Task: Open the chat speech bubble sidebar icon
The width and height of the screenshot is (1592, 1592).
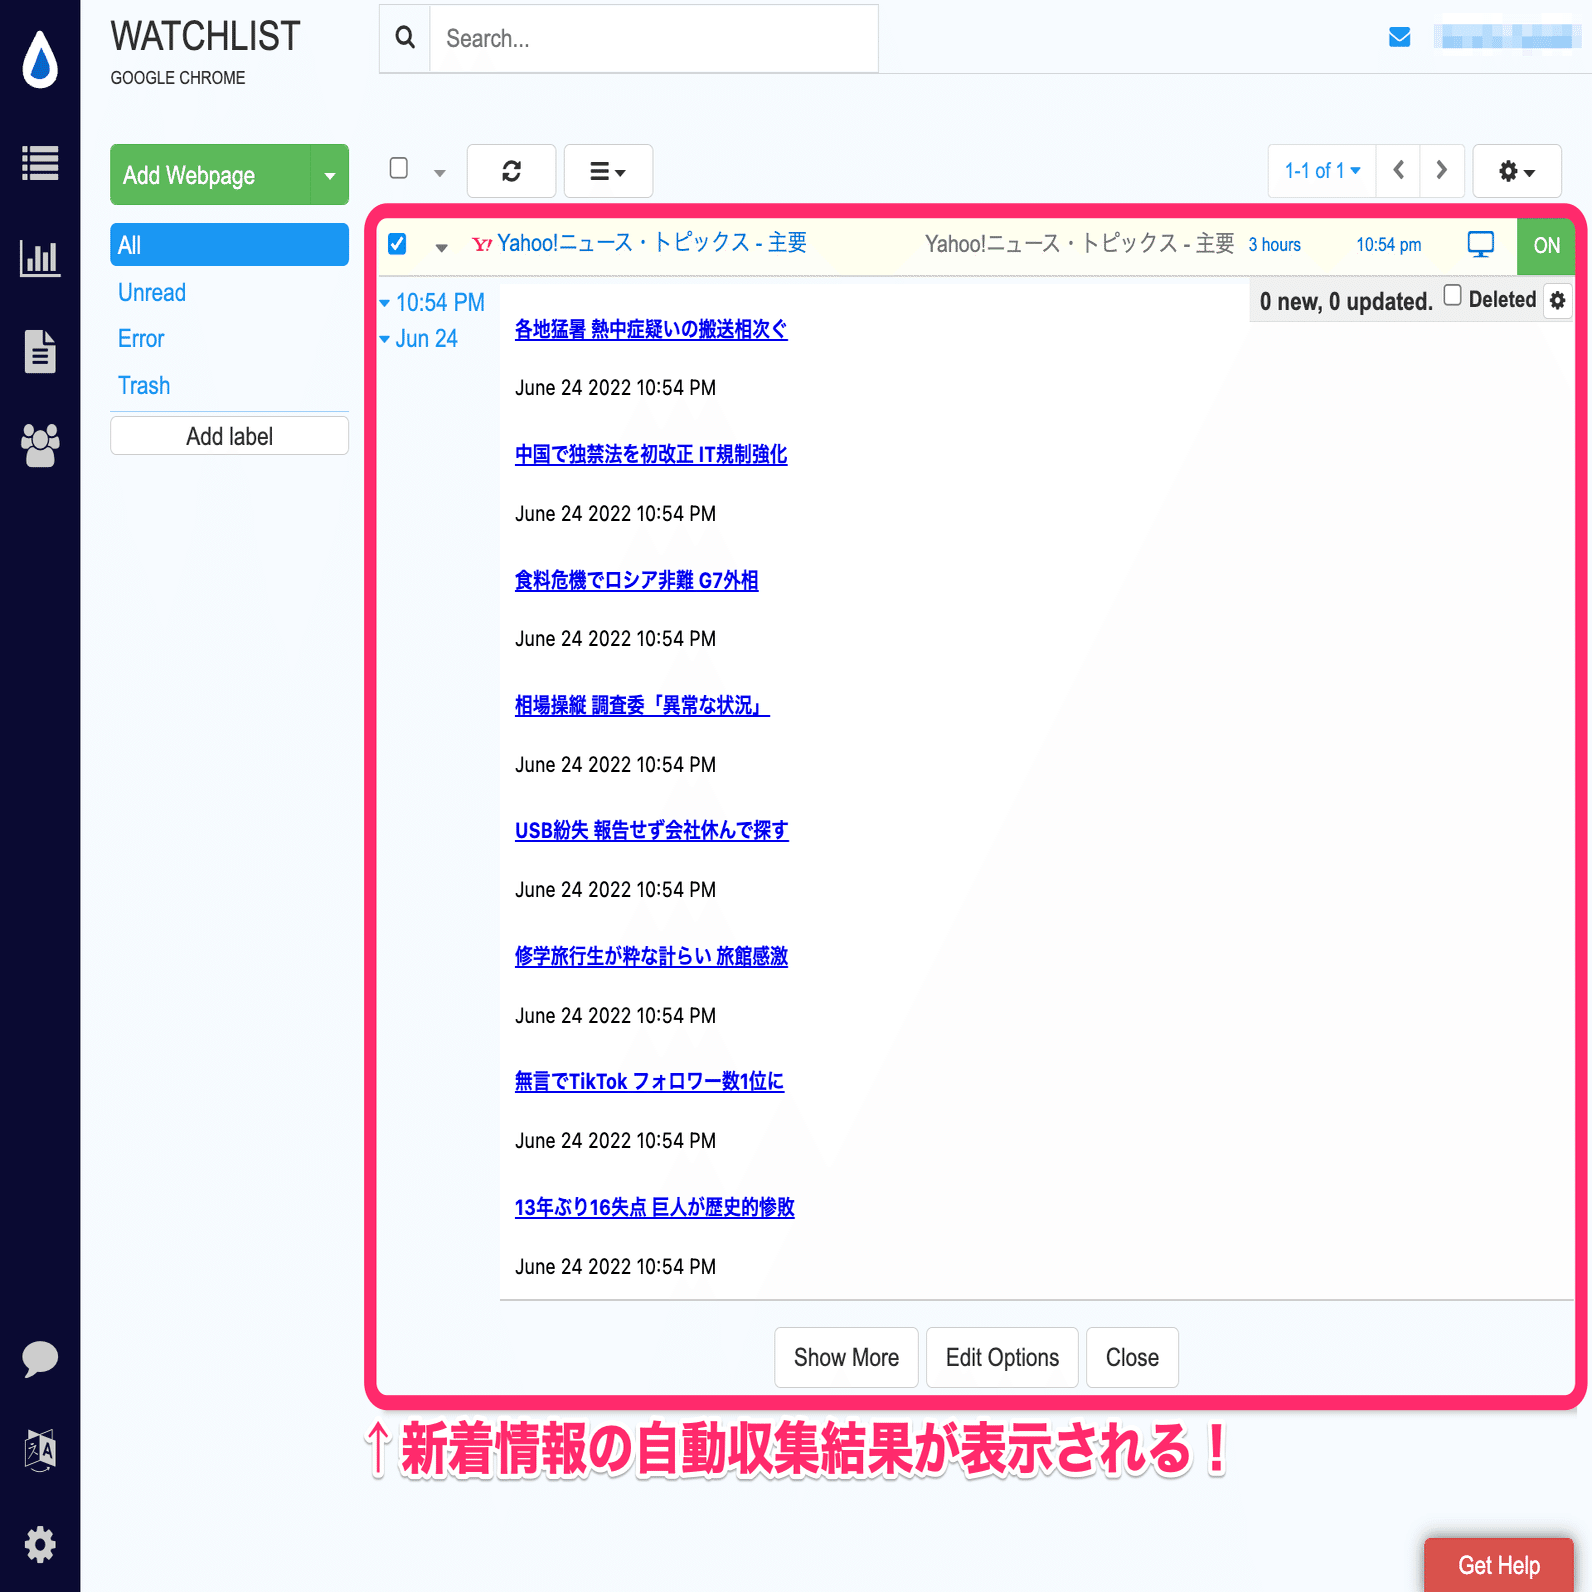Action: (x=40, y=1359)
